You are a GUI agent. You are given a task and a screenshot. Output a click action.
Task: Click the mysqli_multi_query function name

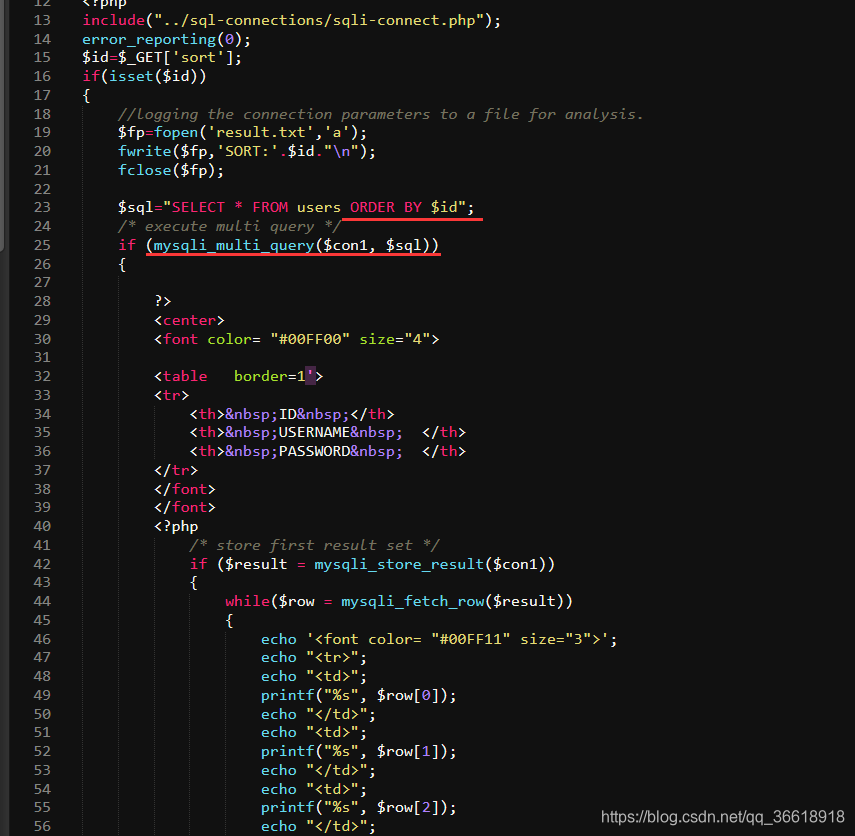coord(234,245)
